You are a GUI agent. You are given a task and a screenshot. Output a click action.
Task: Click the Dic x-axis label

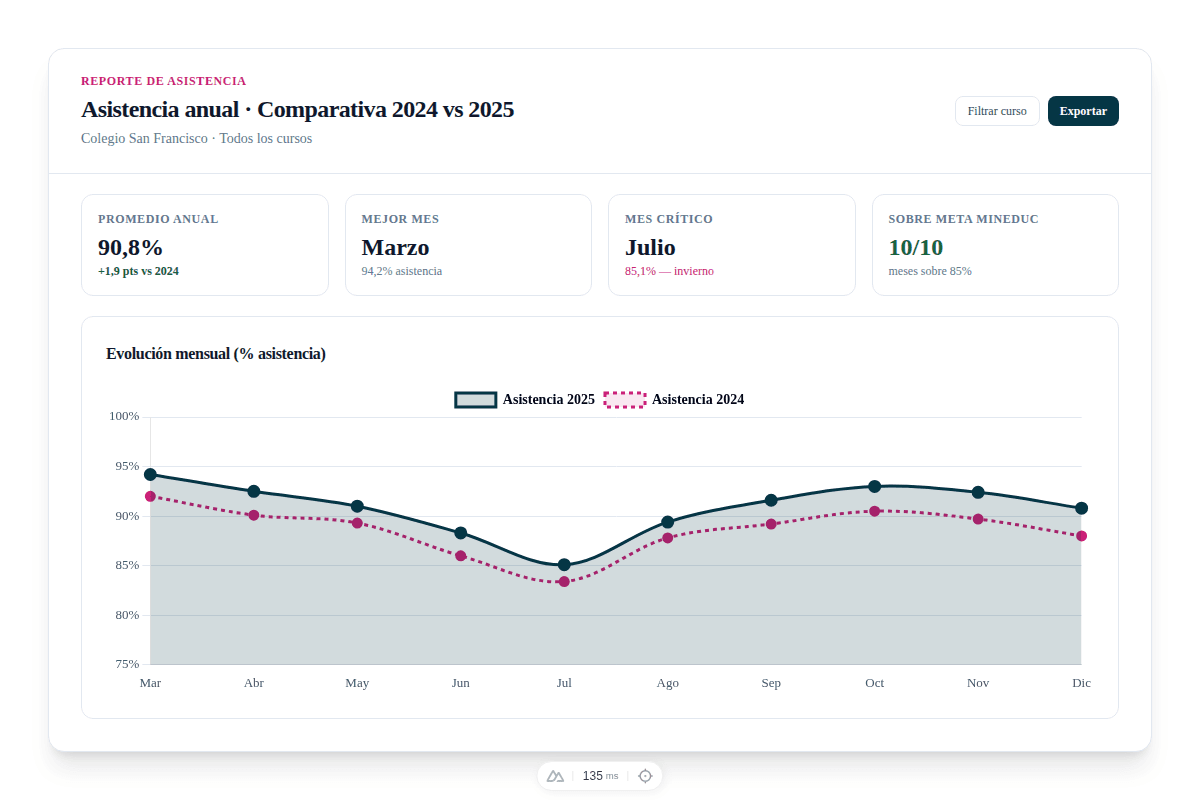tap(1081, 683)
